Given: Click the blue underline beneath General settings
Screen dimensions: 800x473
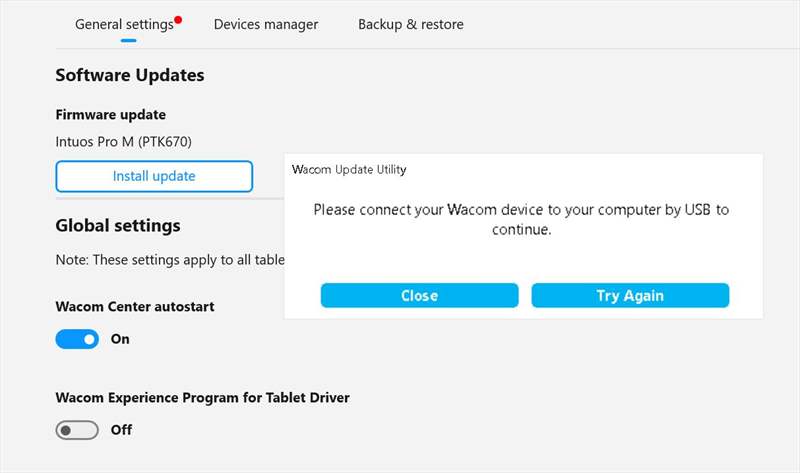Looking at the screenshot, I should pyautogui.click(x=129, y=40).
